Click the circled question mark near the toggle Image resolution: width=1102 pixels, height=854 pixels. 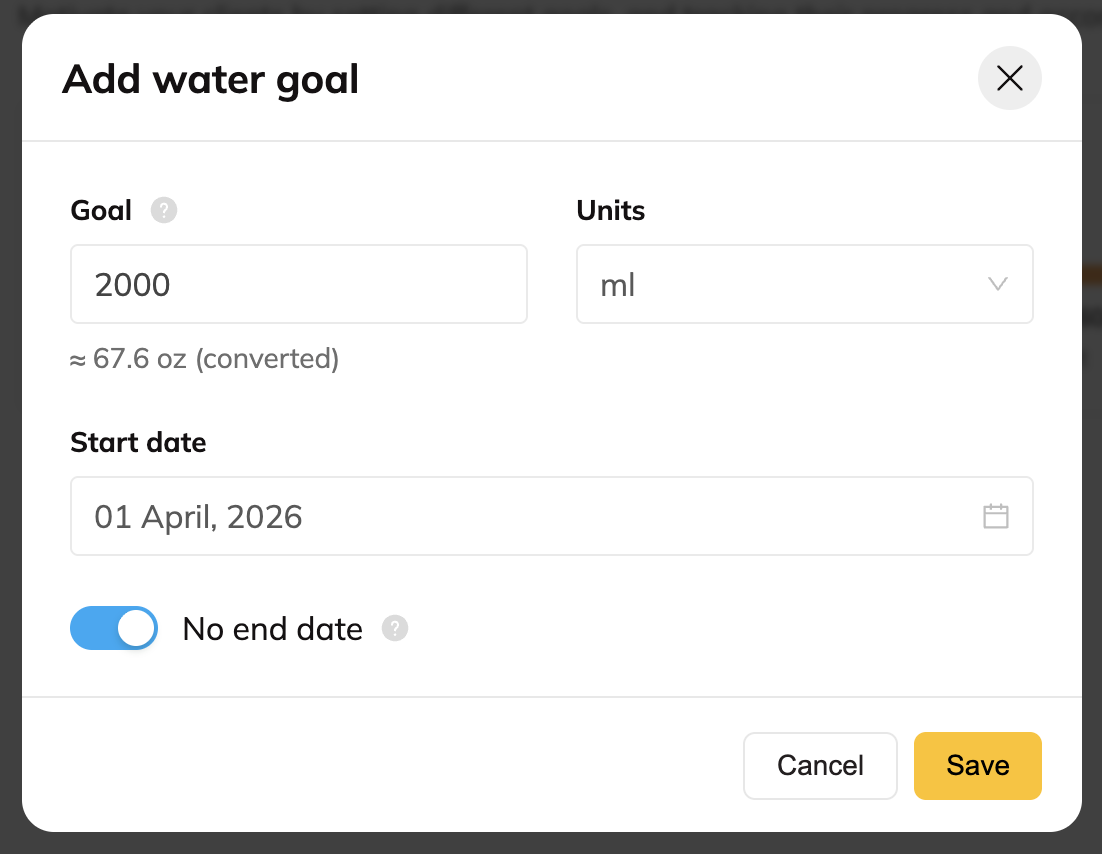tap(394, 628)
